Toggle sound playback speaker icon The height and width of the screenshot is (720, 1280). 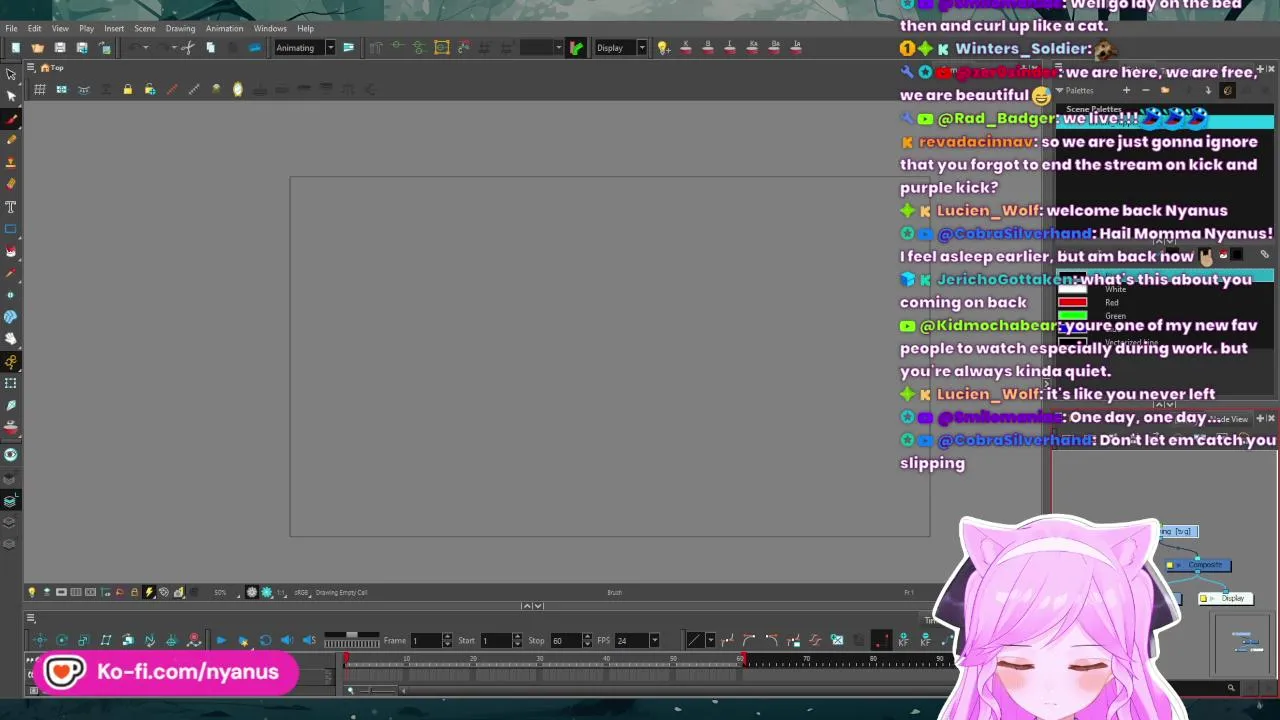tap(287, 640)
